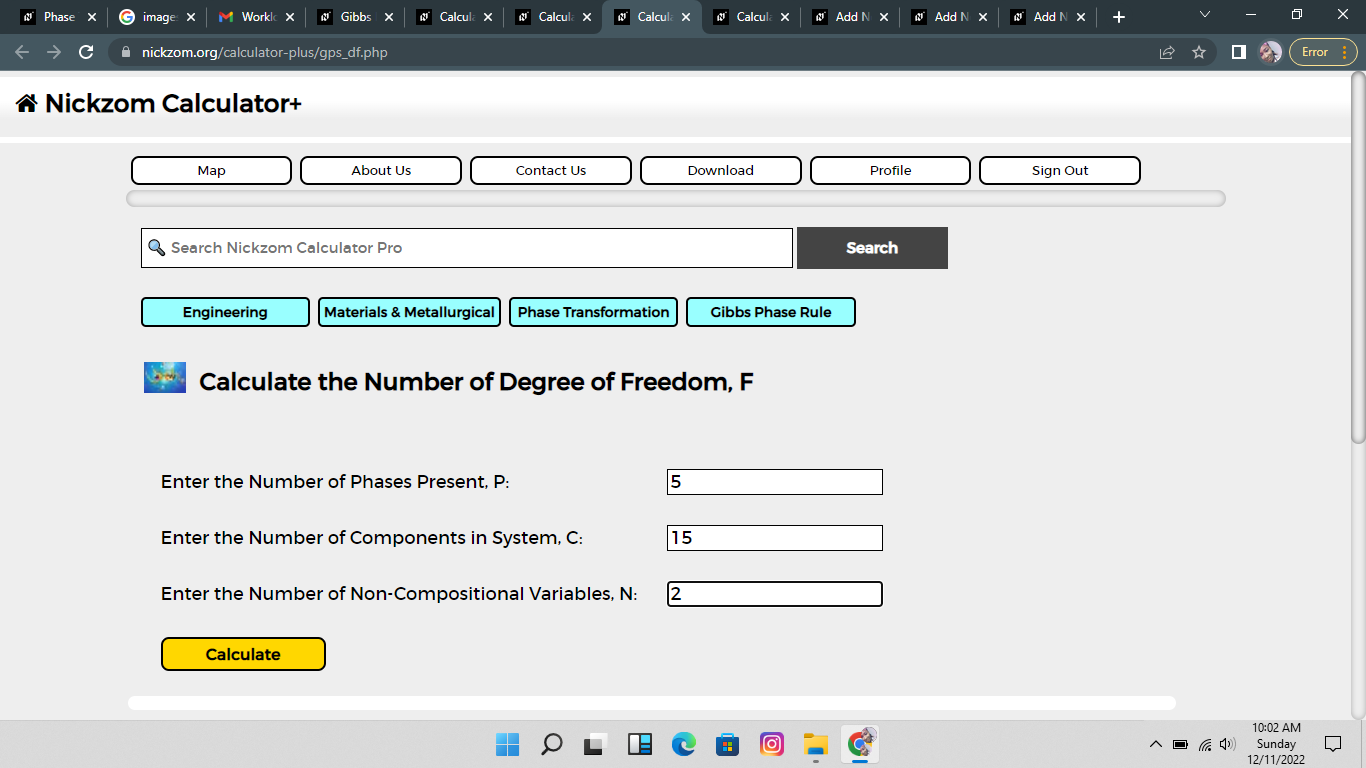Open the Chrome side panel
Image resolution: width=1366 pixels, height=768 pixels.
(1238, 52)
